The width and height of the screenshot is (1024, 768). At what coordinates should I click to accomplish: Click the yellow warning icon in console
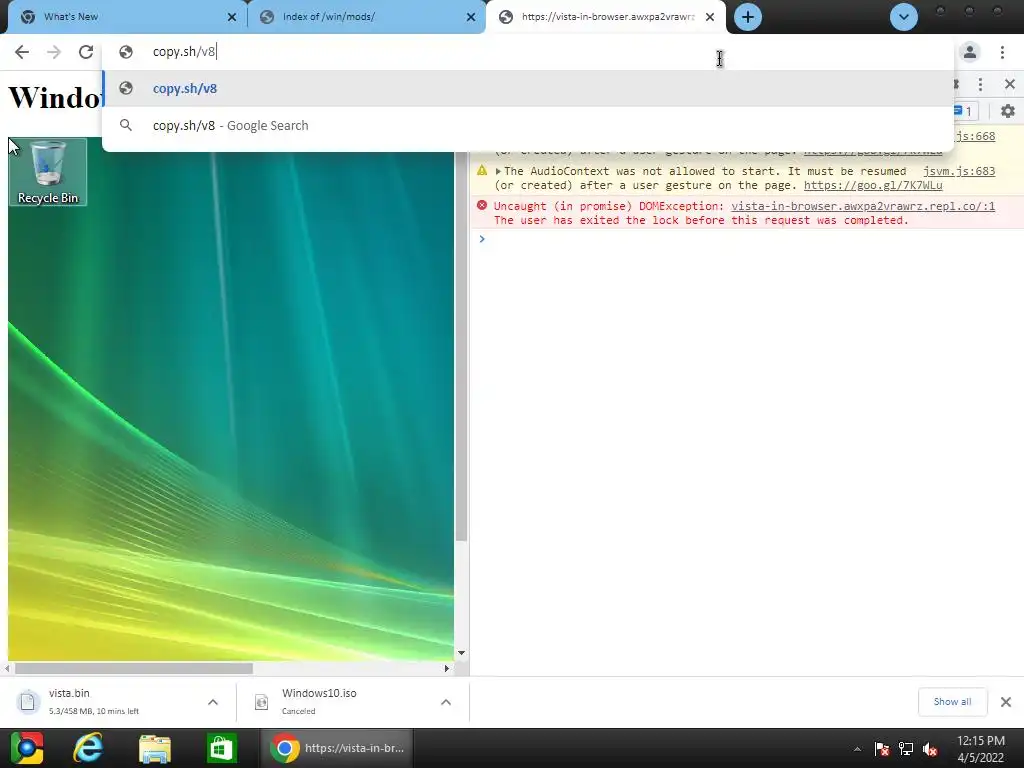[482, 170]
